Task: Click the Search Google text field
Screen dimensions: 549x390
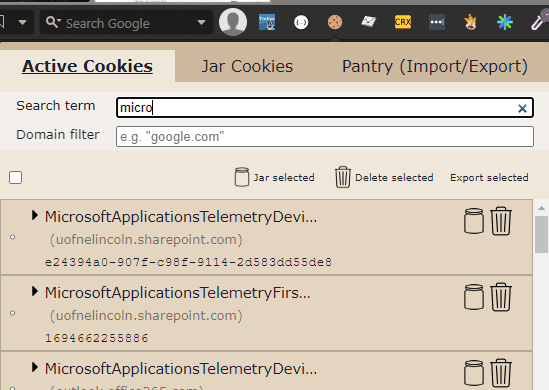Action: 126,23
